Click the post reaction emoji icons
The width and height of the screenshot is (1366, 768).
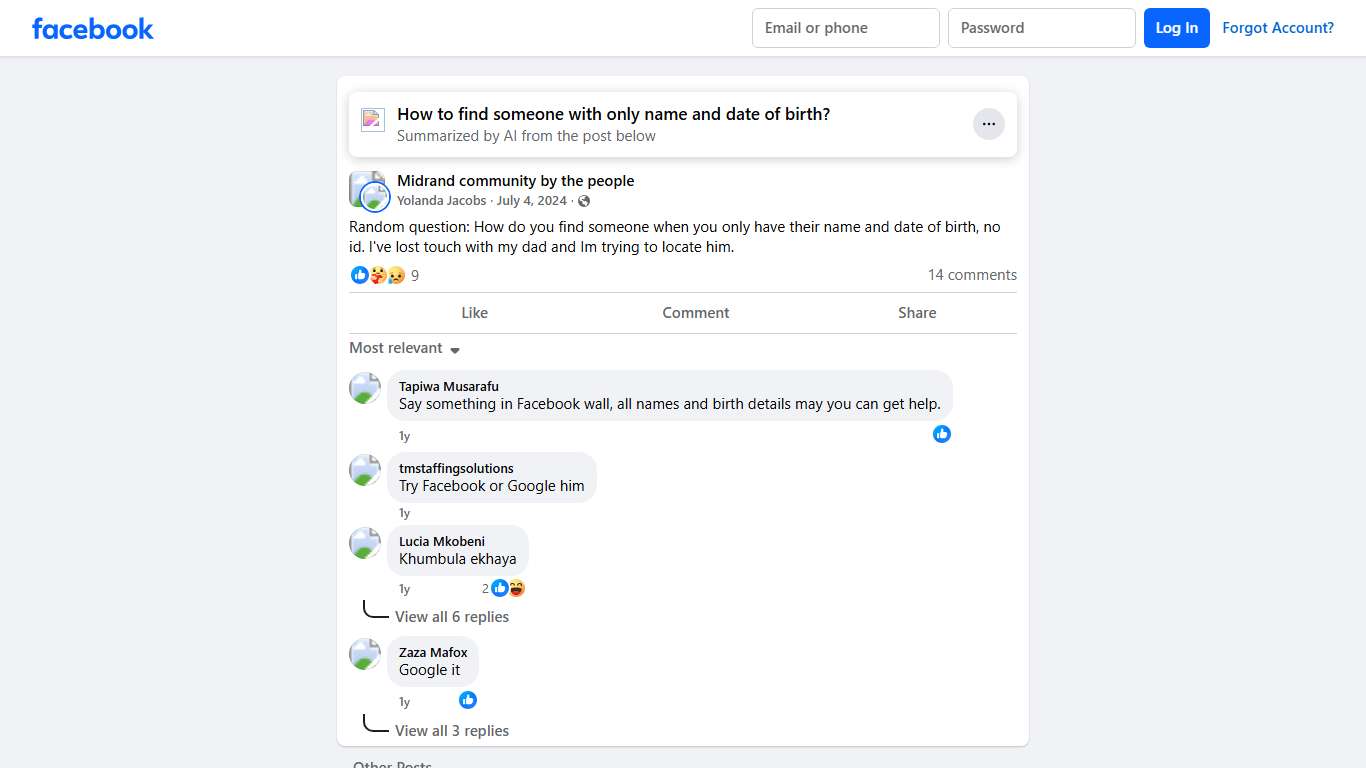click(x=378, y=275)
